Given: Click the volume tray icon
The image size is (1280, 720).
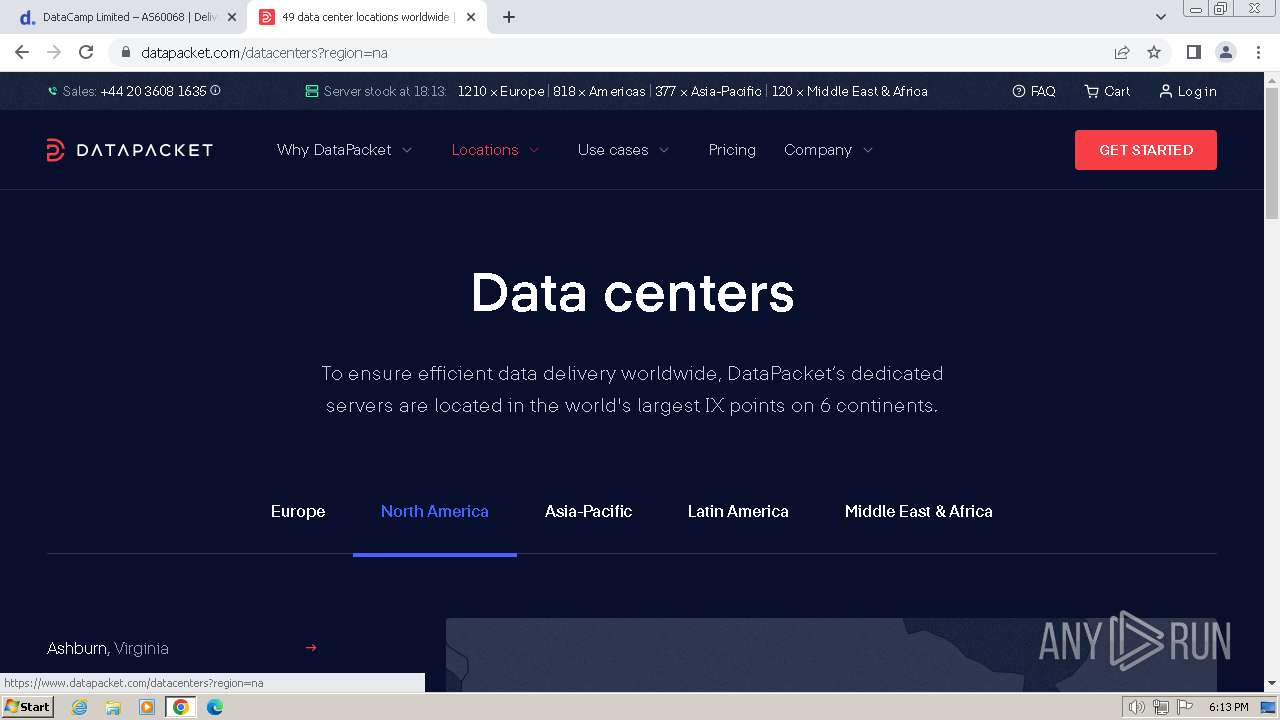Looking at the screenshot, I should pos(1137,707).
